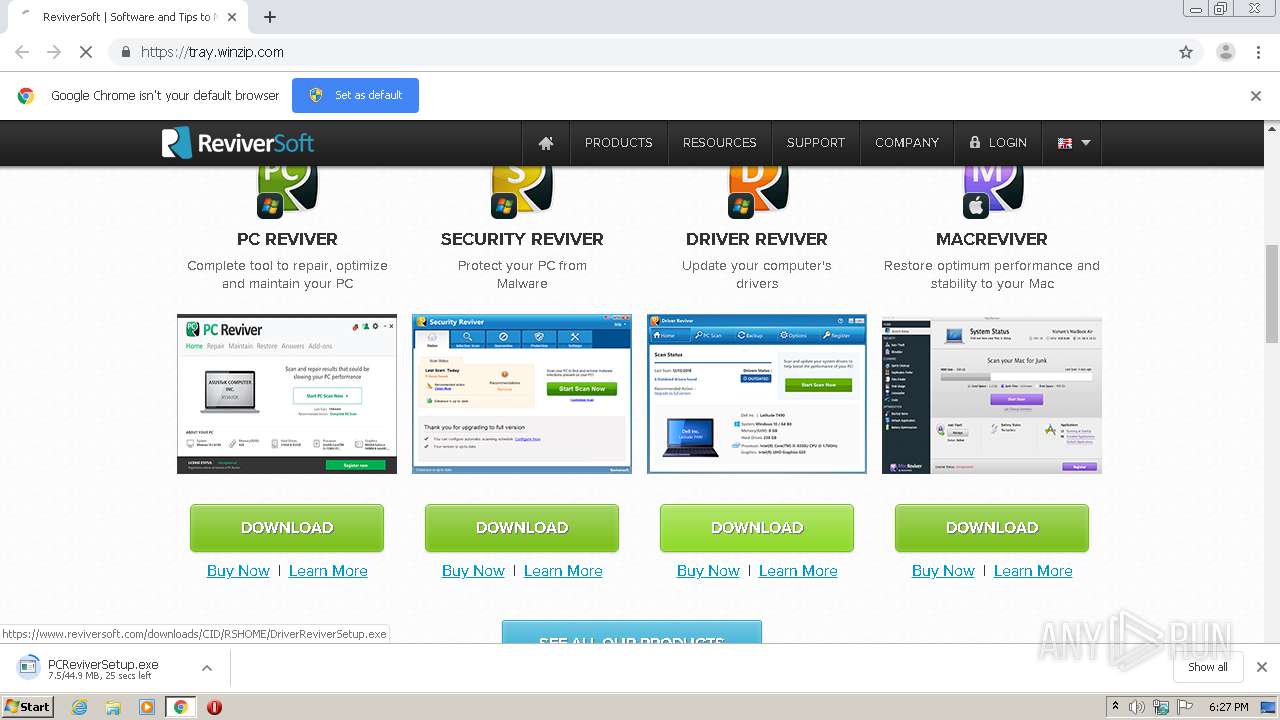Click LOGIN in the navigation bar
This screenshot has height=720, width=1280.
click(998, 143)
